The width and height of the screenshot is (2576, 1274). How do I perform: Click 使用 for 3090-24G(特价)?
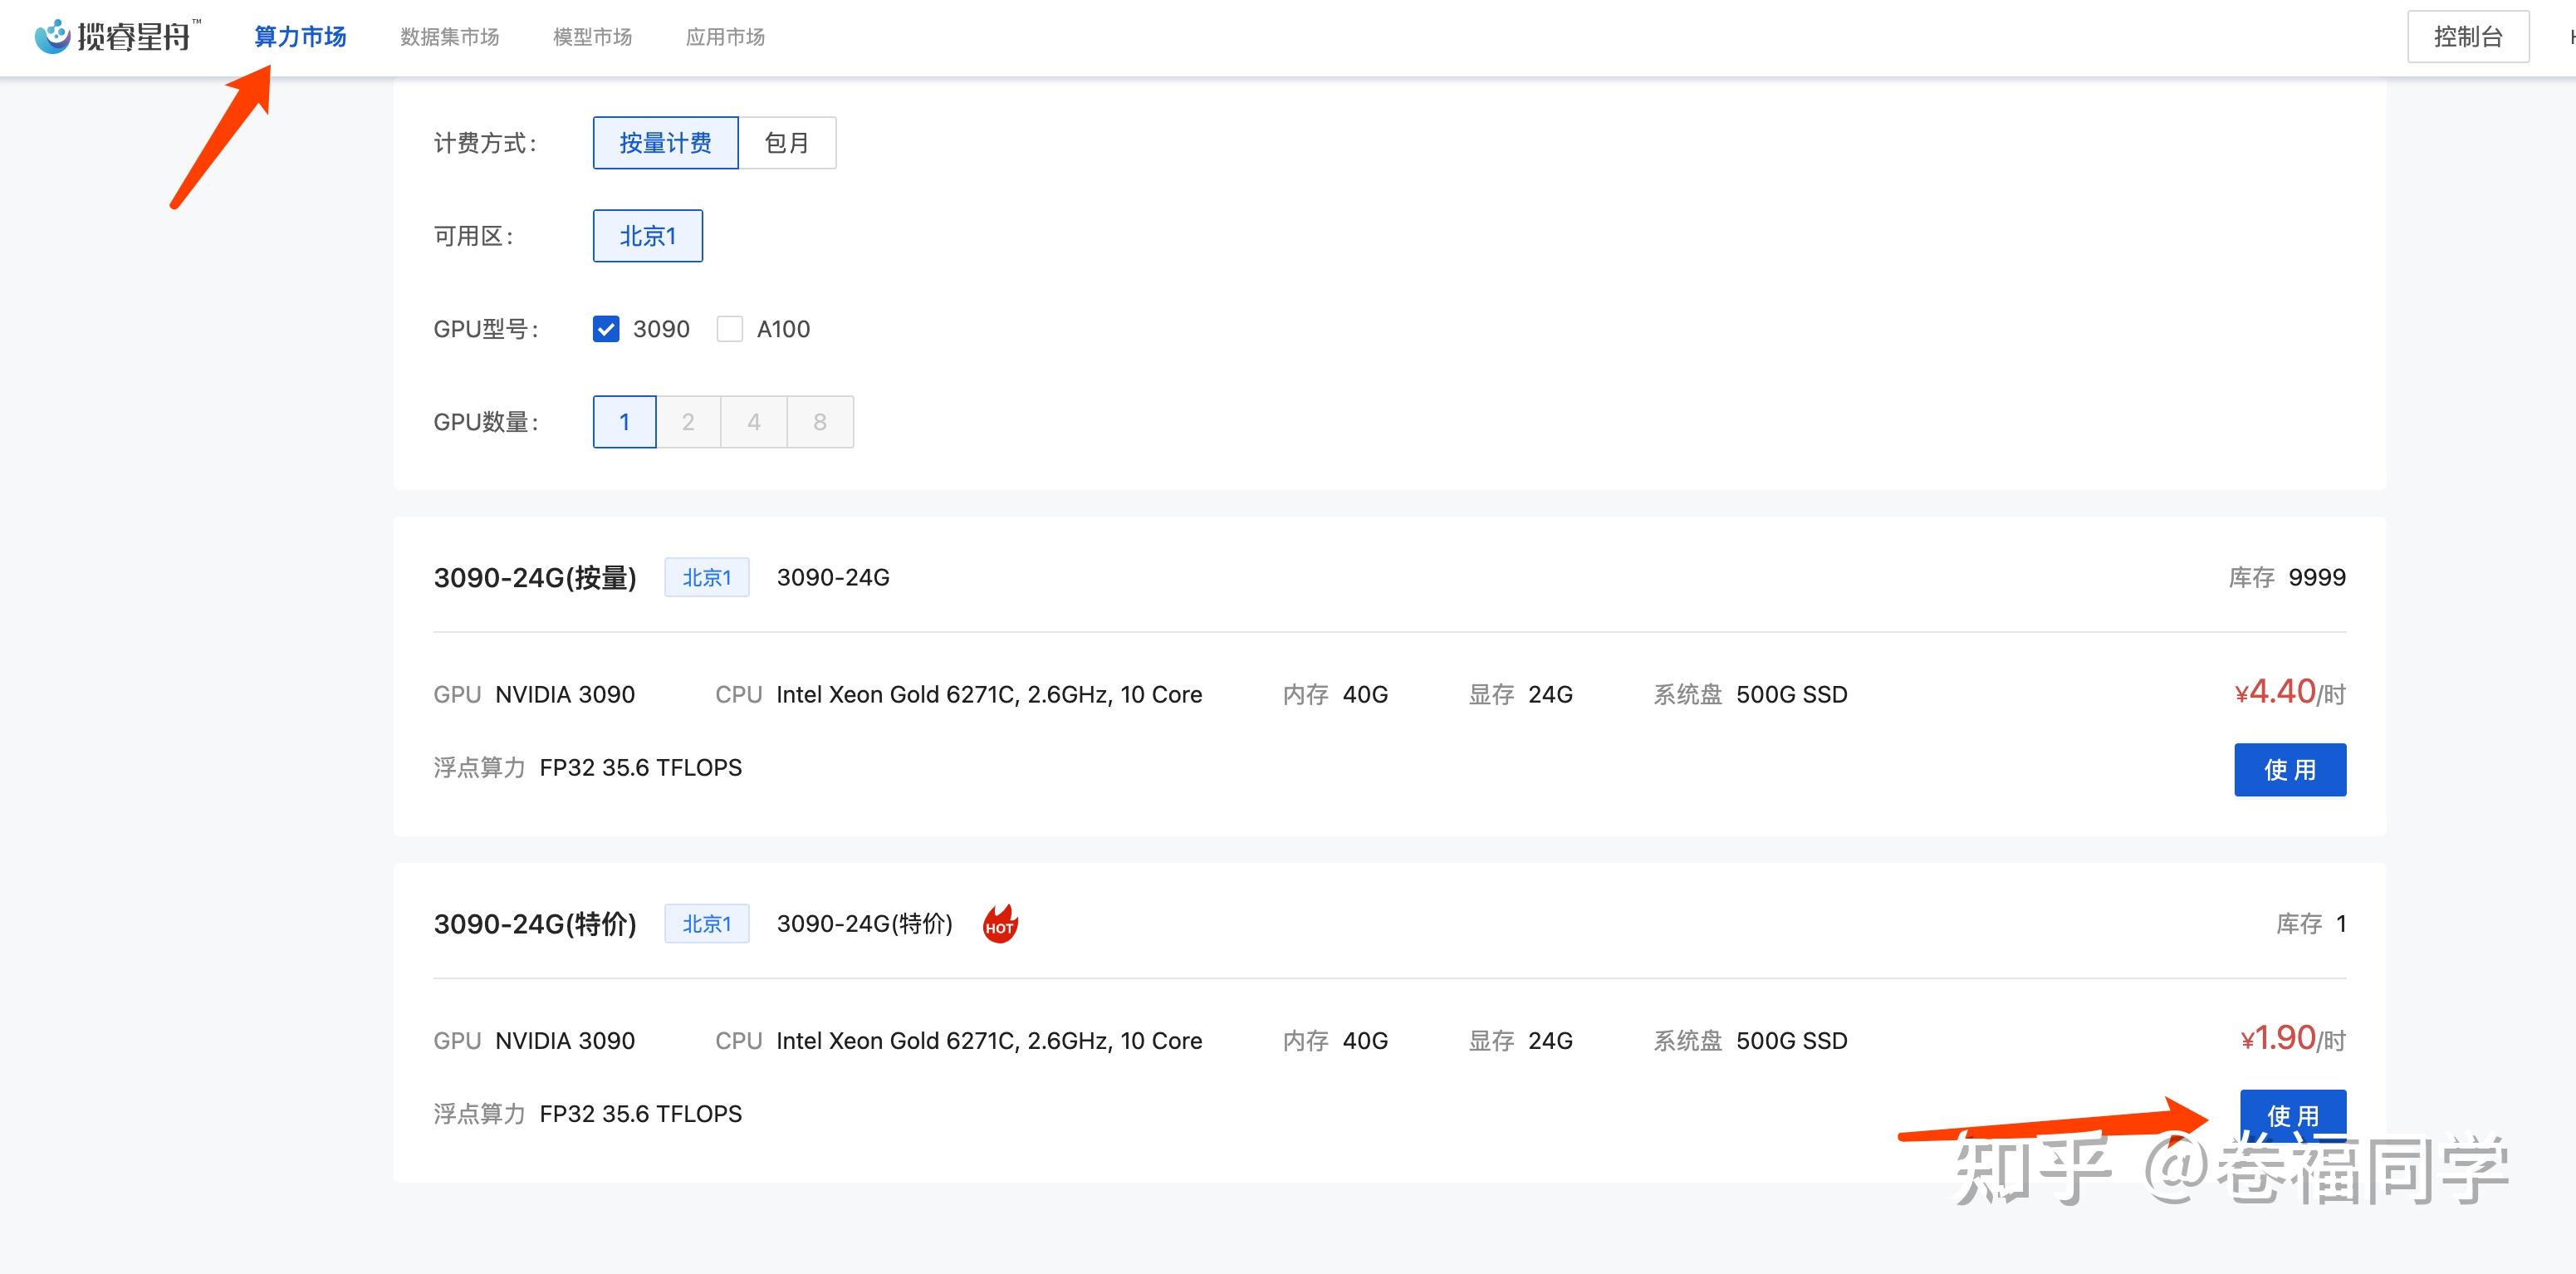click(2292, 1113)
